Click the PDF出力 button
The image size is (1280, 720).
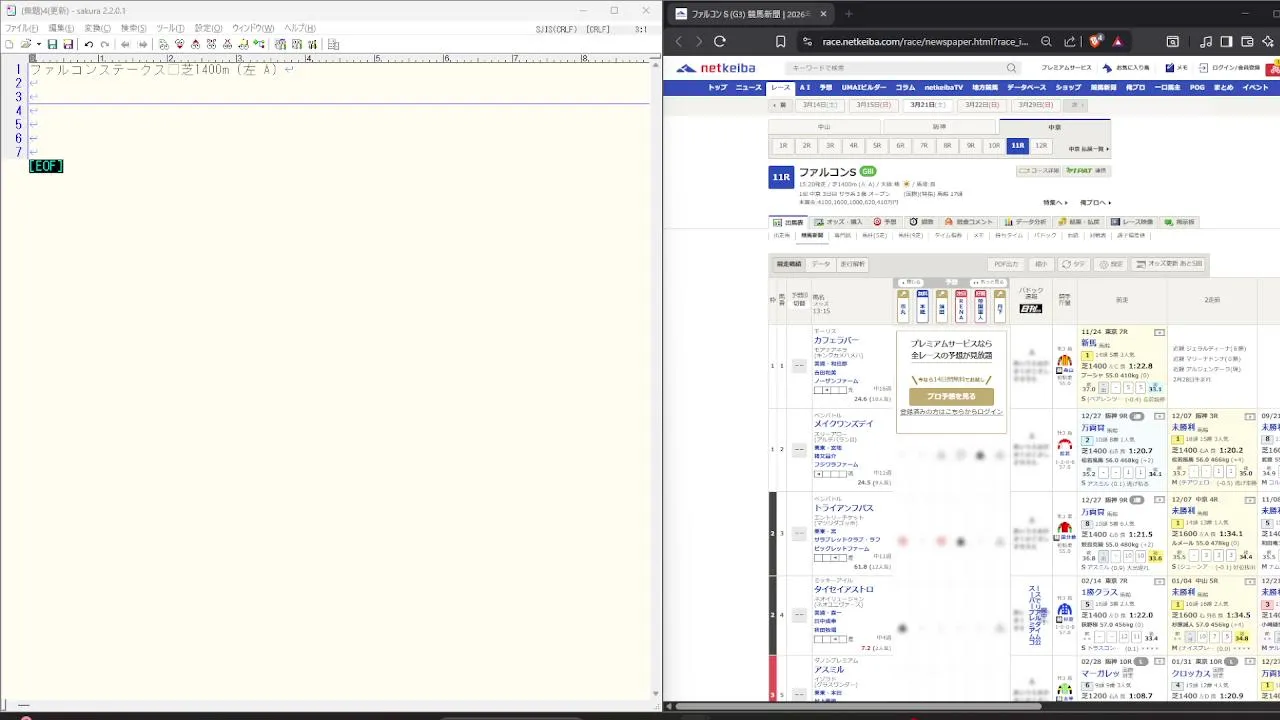[1006, 264]
